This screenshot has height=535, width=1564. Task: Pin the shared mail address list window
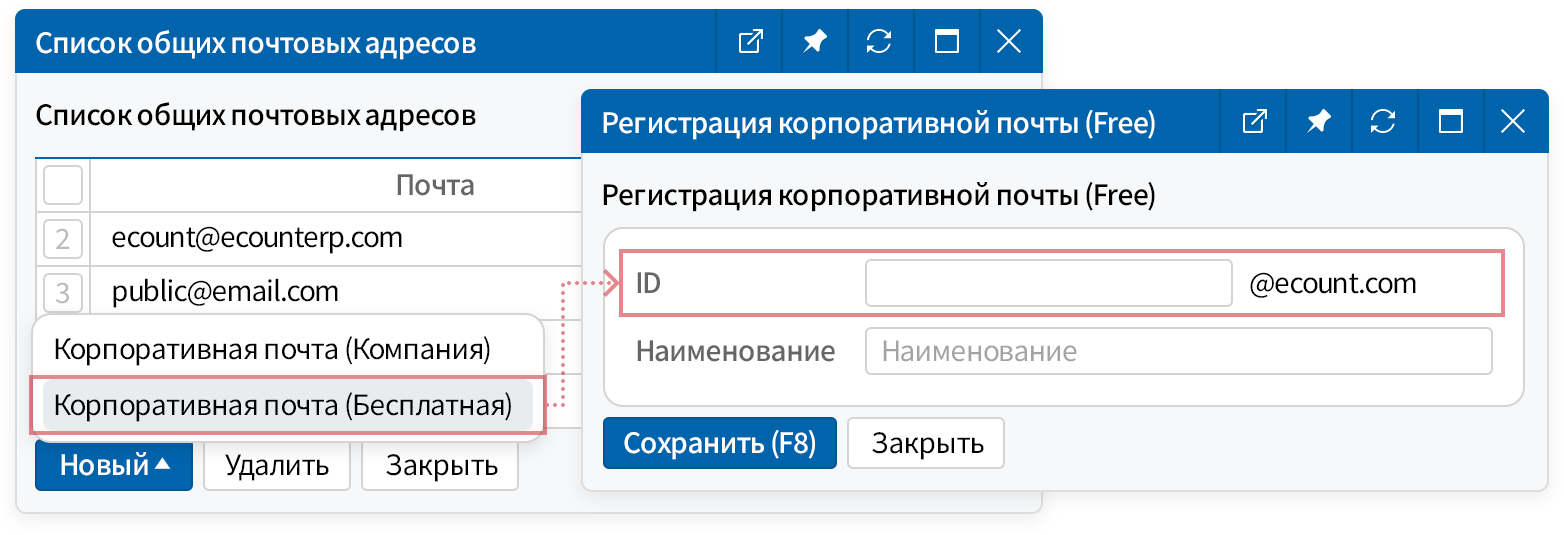(x=815, y=42)
